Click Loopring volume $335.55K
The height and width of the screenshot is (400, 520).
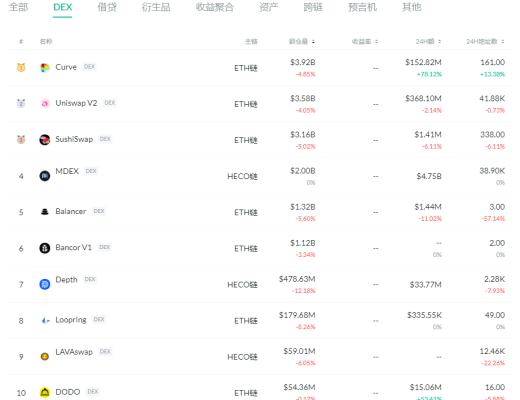(x=424, y=315)
